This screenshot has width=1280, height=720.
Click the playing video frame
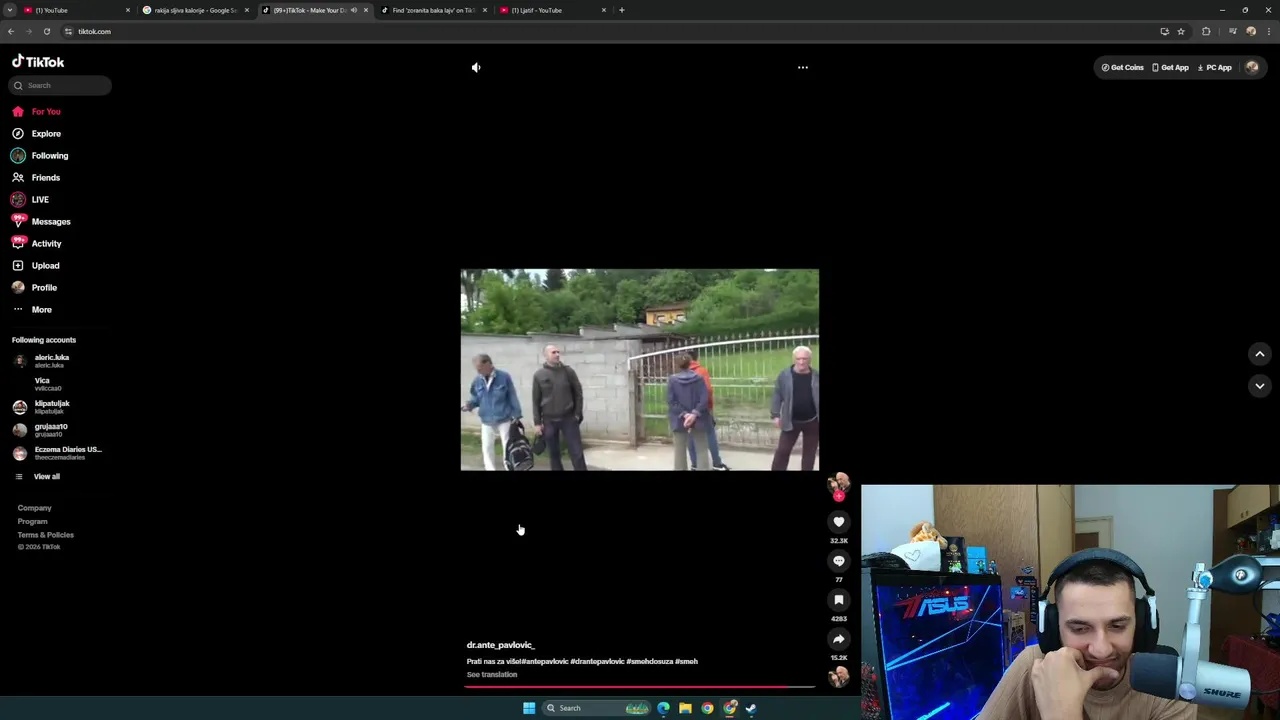point(640,370)
